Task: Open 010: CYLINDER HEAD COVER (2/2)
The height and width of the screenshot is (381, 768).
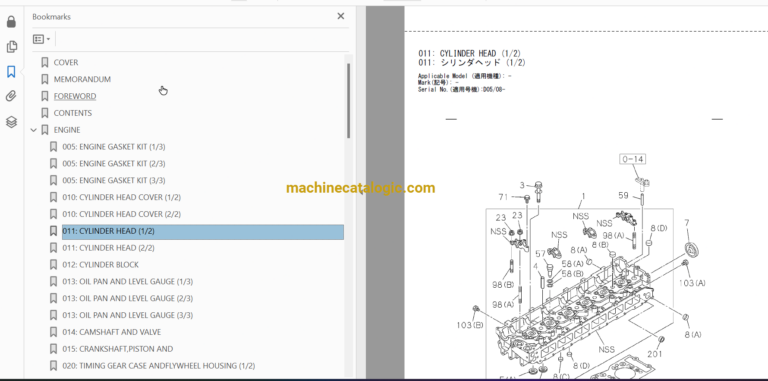Action: click(121, 214)
